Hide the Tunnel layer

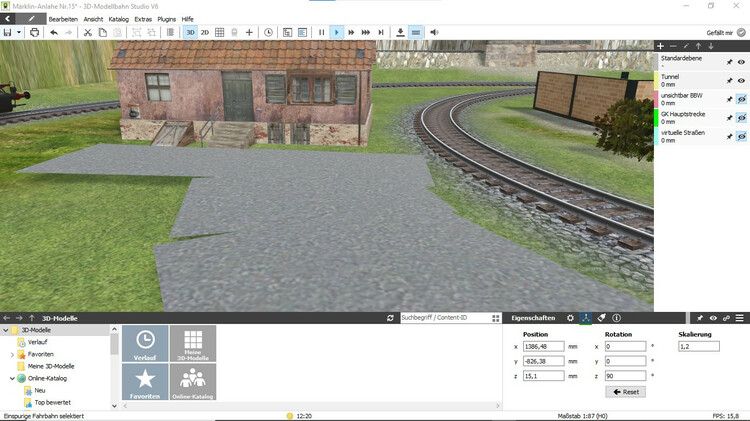(741, 81)
